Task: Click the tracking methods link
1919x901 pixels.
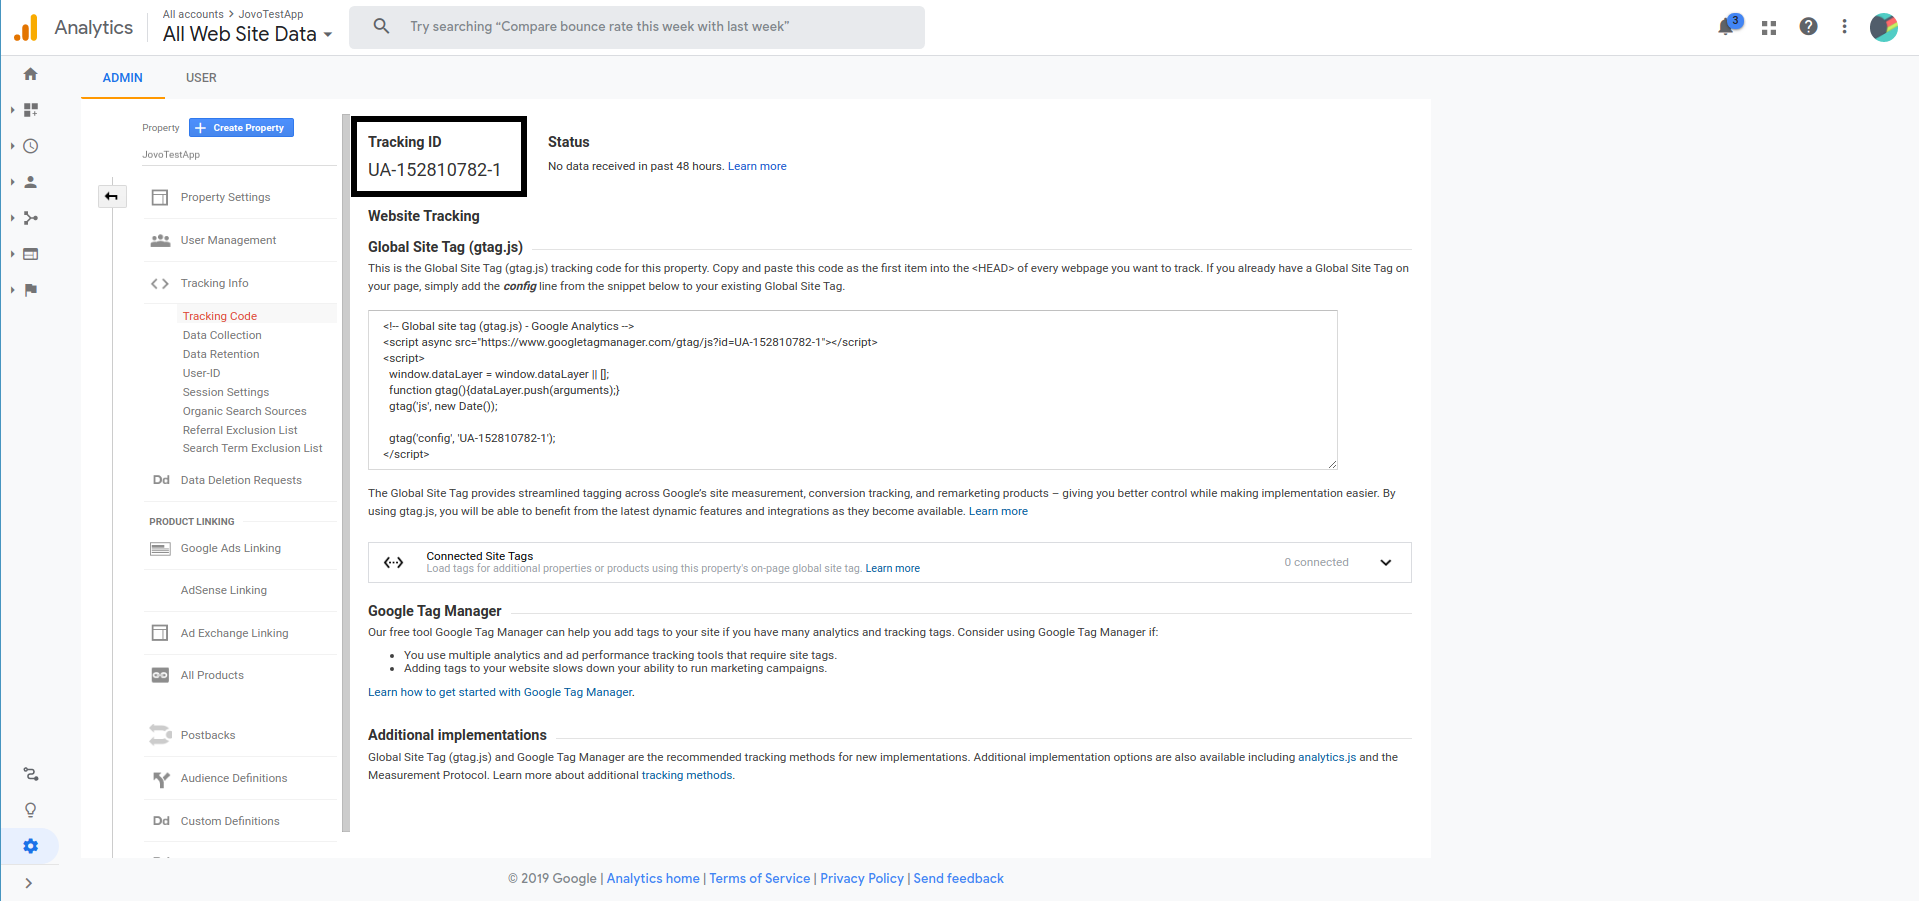Action: [x=687, y=775]
